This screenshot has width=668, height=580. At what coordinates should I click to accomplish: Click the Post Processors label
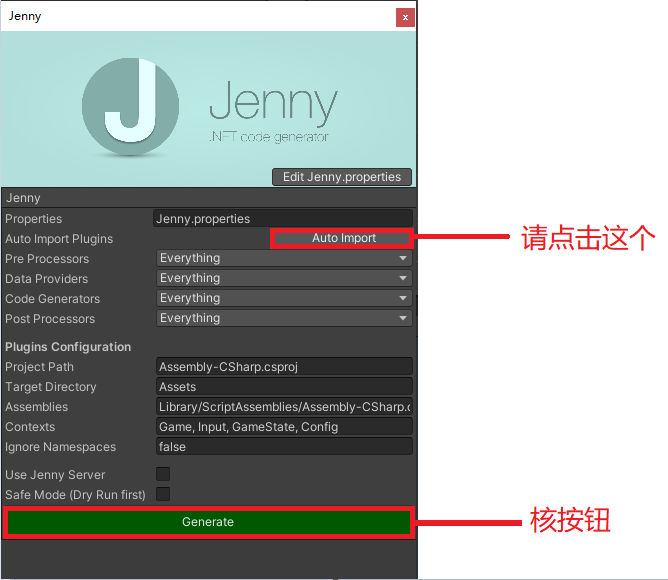coord(50,319)
